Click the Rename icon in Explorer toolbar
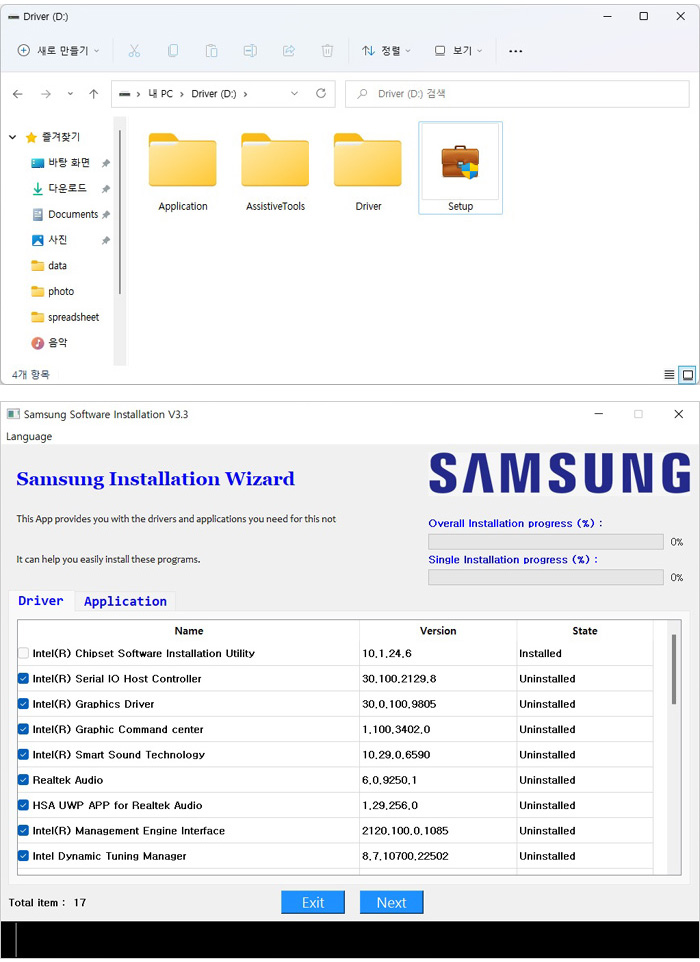This screenshot has height=962, width=700. coord(250,51)
